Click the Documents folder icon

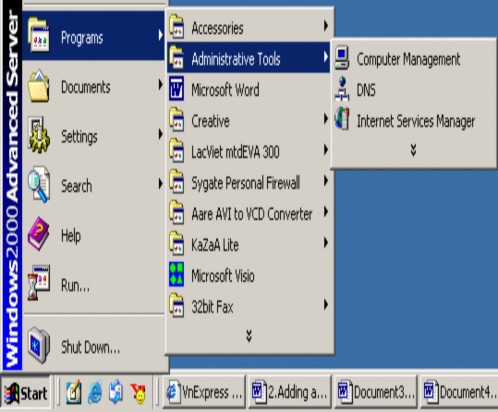38,86
